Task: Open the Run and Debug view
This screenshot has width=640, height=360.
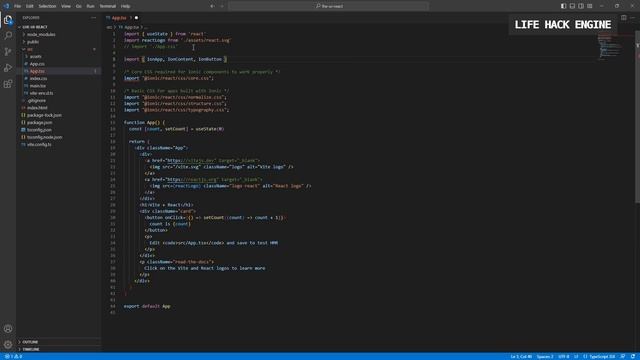Action: click(x=8, y=68)
